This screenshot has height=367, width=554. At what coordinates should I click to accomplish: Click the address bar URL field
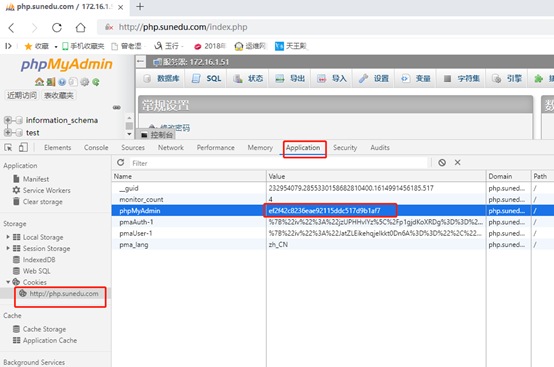[325, 27]
